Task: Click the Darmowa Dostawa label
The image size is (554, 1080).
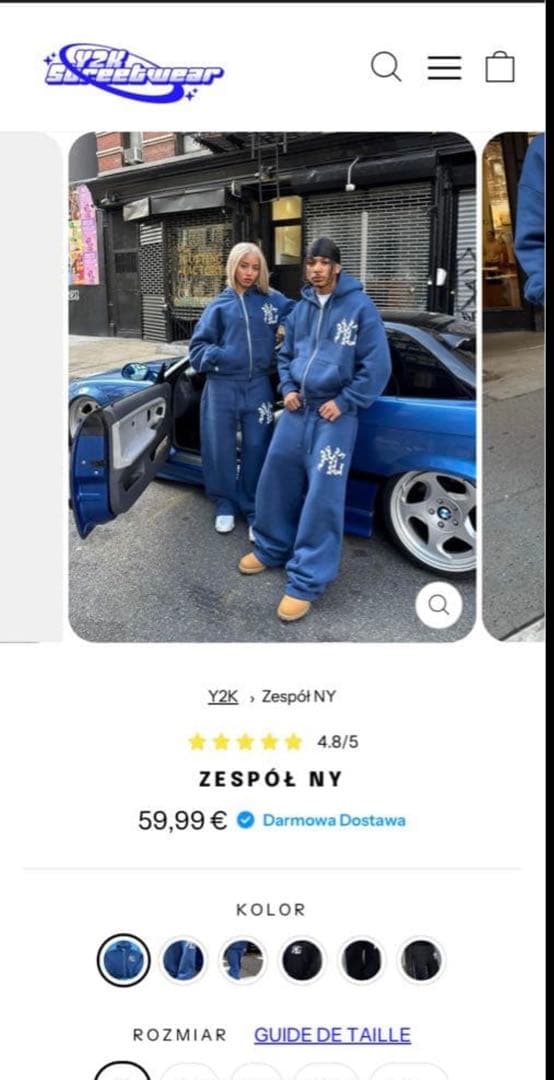Action: [334, 820]
